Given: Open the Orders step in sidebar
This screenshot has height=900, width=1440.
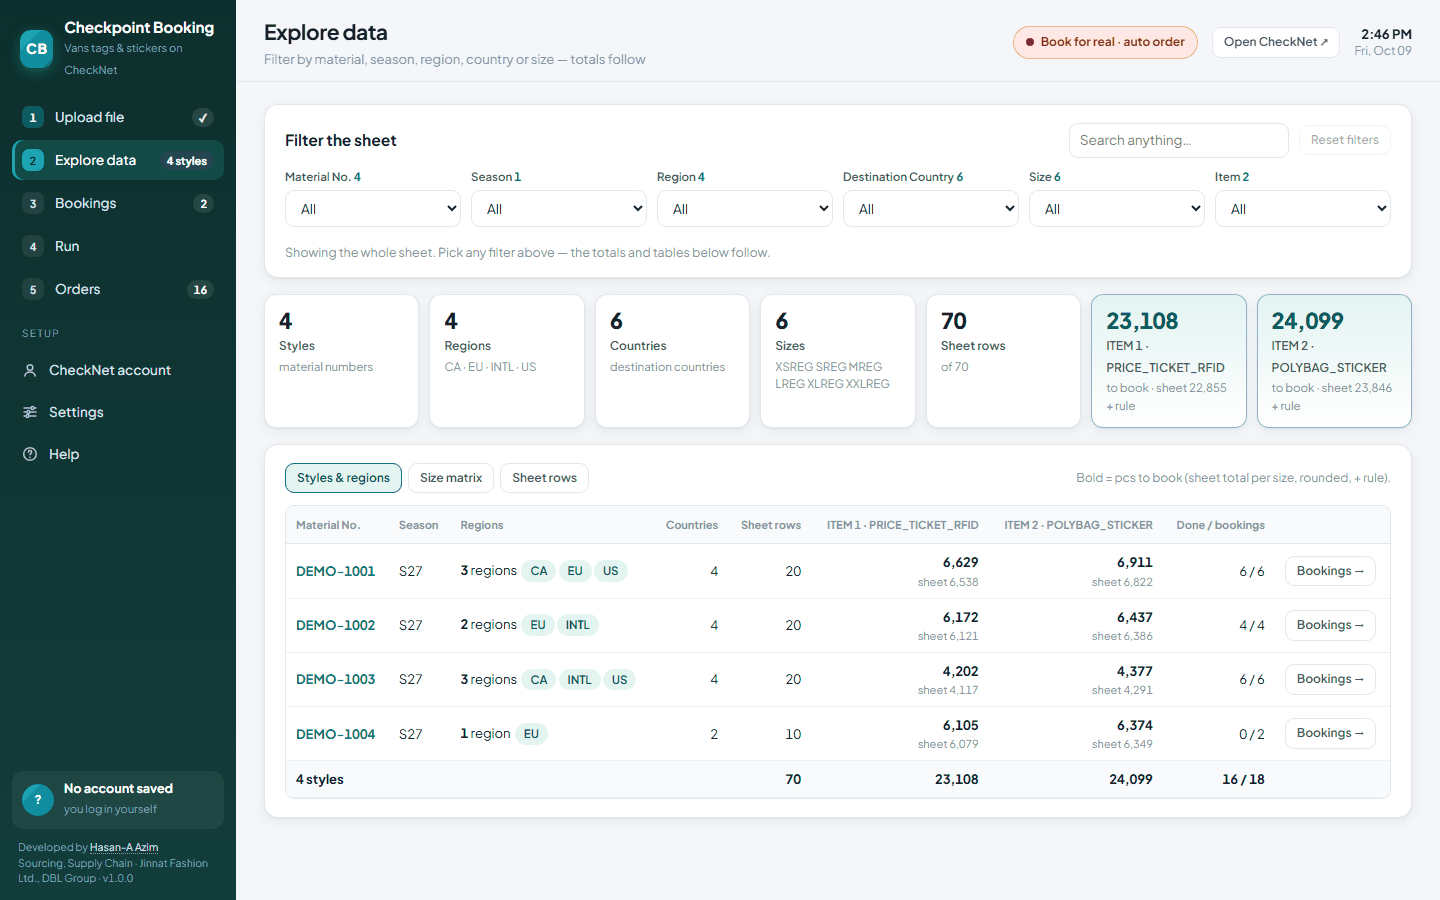Looking at the screenshot, I should tap(118, 290).
